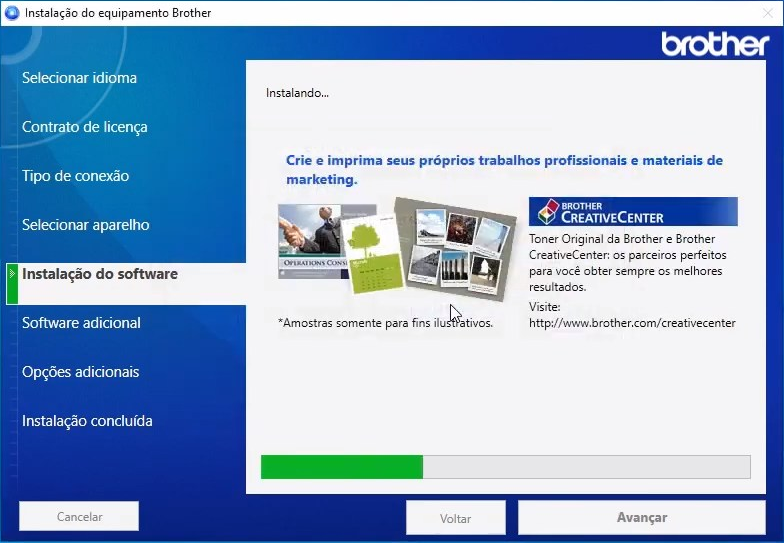Image resolution: width=784 pixels, height=543 pixels.
Task: Click the 'Toner Original da Brother' description text
Action: [628, 262]
